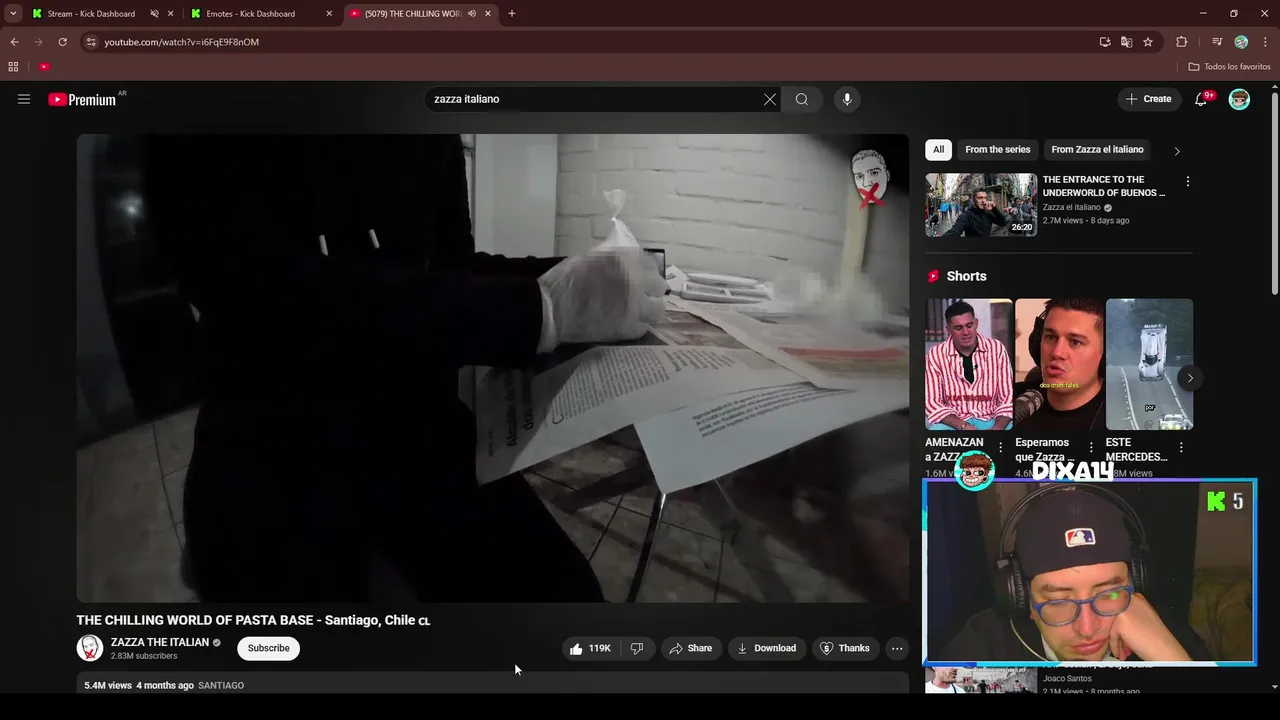Reload the page in browser

click(62, 42)
